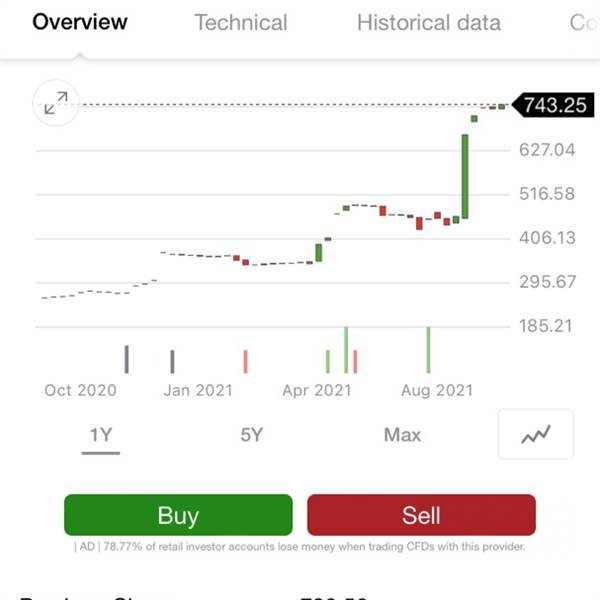Select the 5Y time range
Viewport: 600px width, 600px height.
point(251,435)
